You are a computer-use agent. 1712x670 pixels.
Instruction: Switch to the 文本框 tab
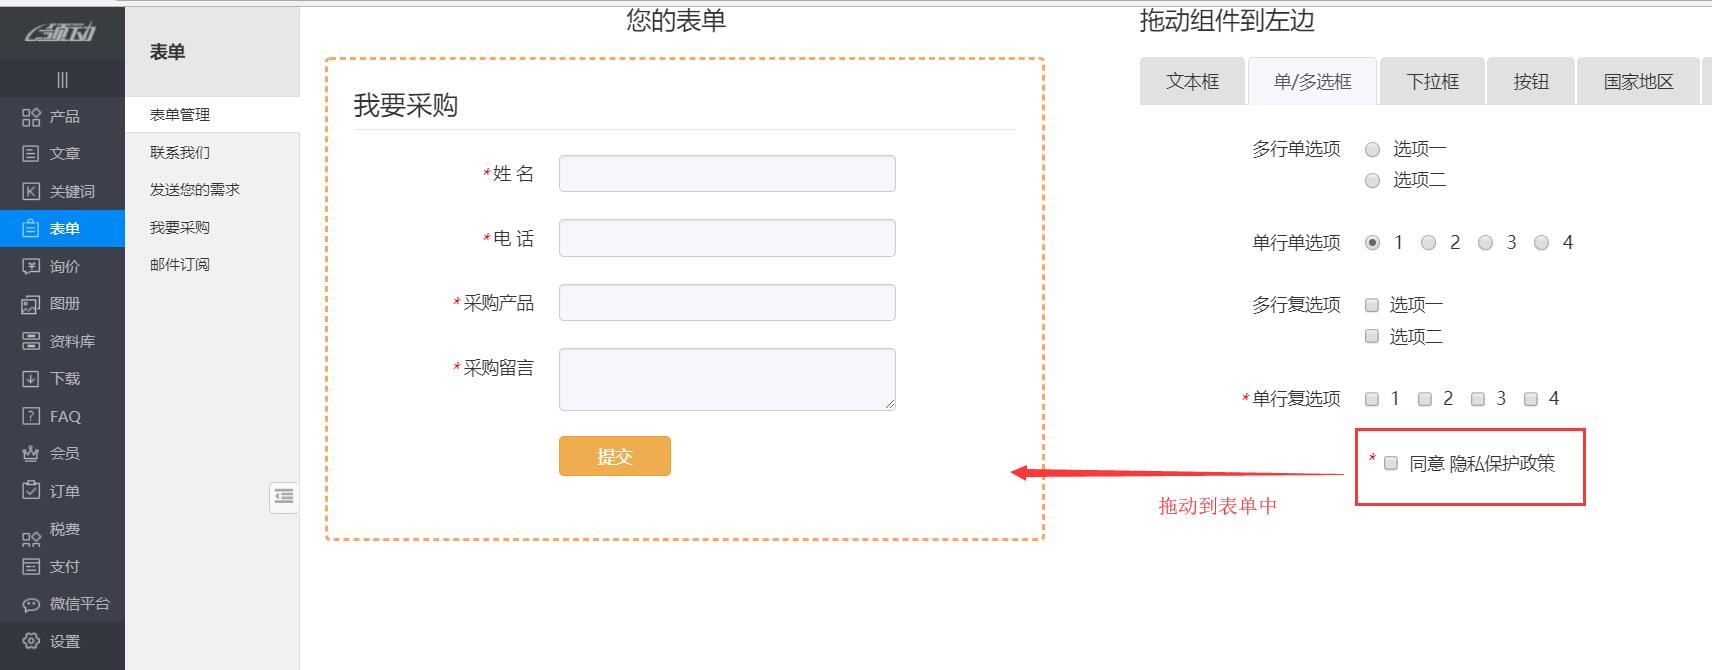[1192, 82]
